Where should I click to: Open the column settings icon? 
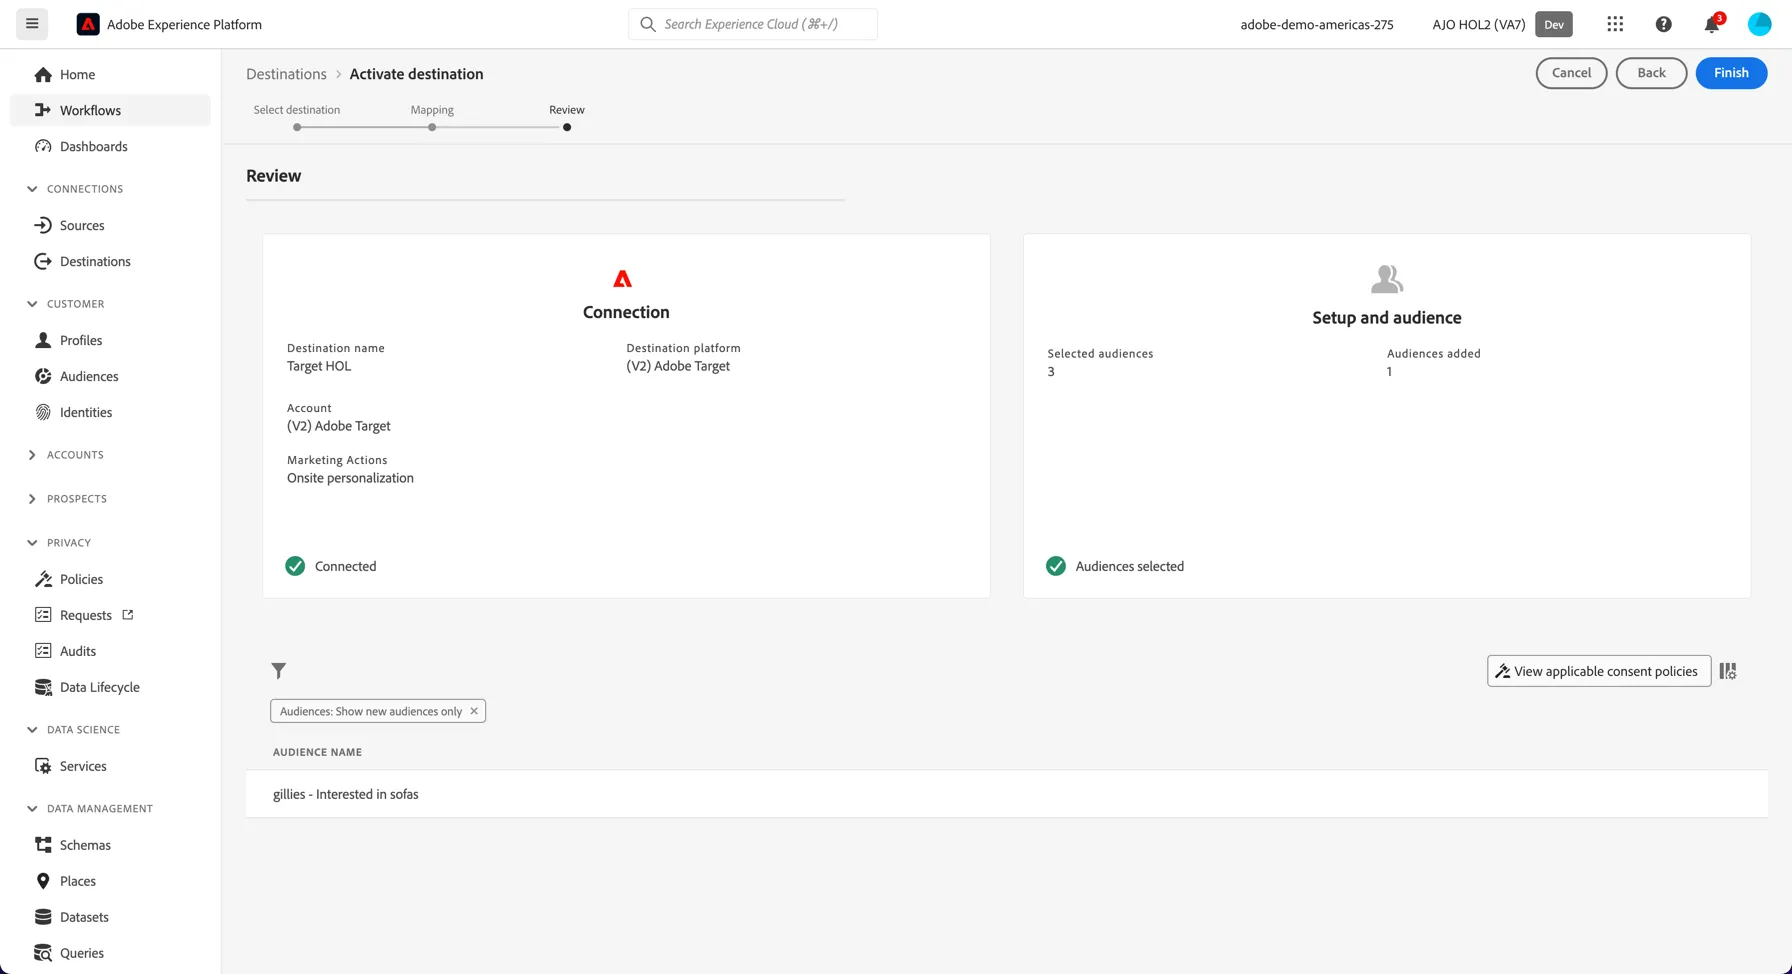tap(1728, 671)
